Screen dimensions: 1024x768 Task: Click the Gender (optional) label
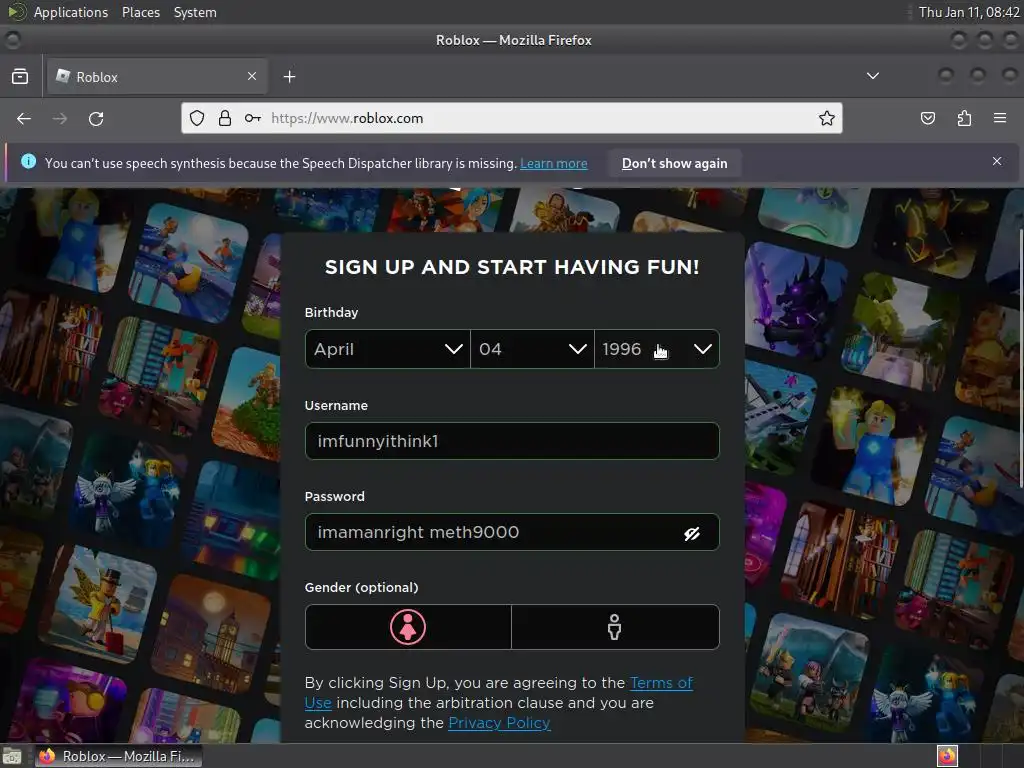coord(361,587)
